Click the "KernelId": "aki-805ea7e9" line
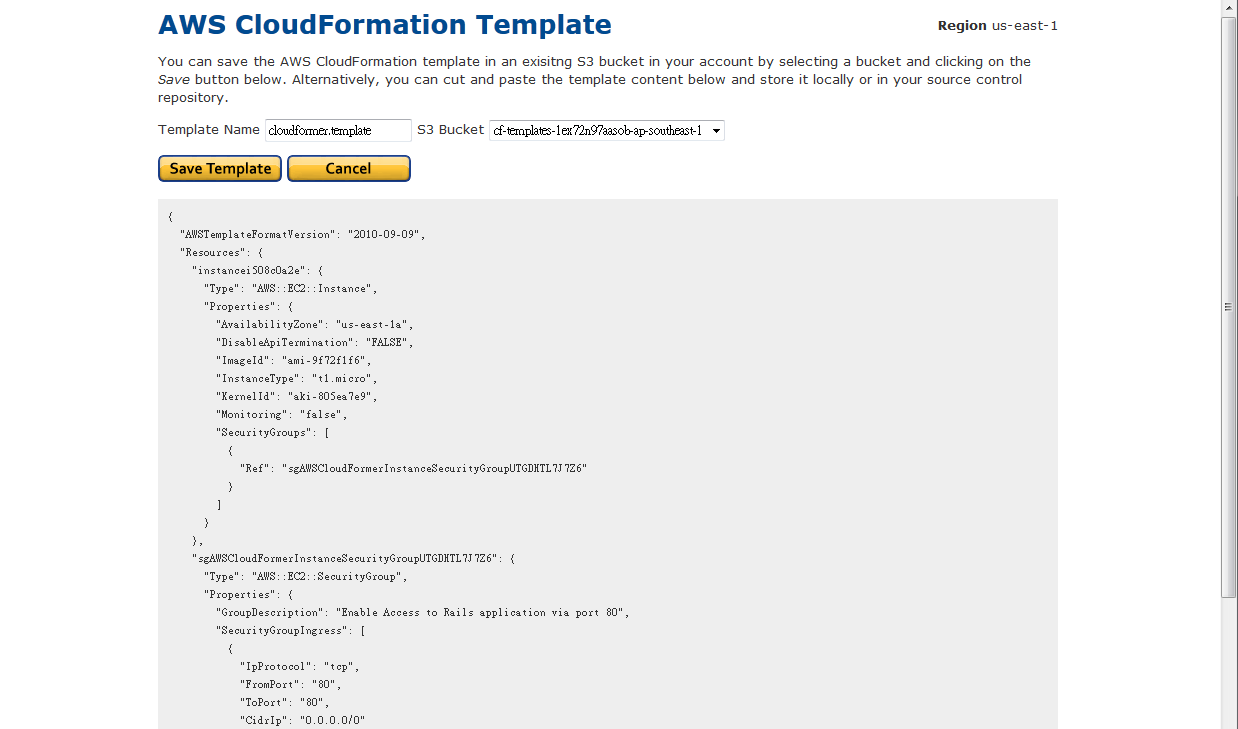 click(x=297, y=396)
